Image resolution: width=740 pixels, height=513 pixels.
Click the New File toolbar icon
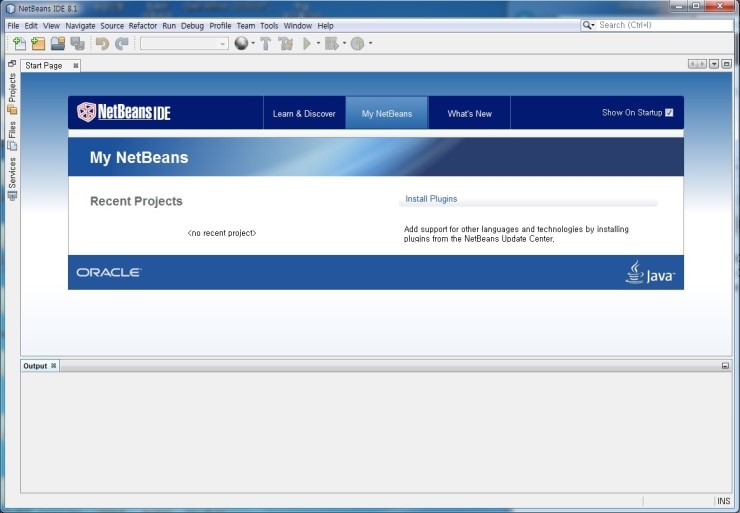[19, 43]
